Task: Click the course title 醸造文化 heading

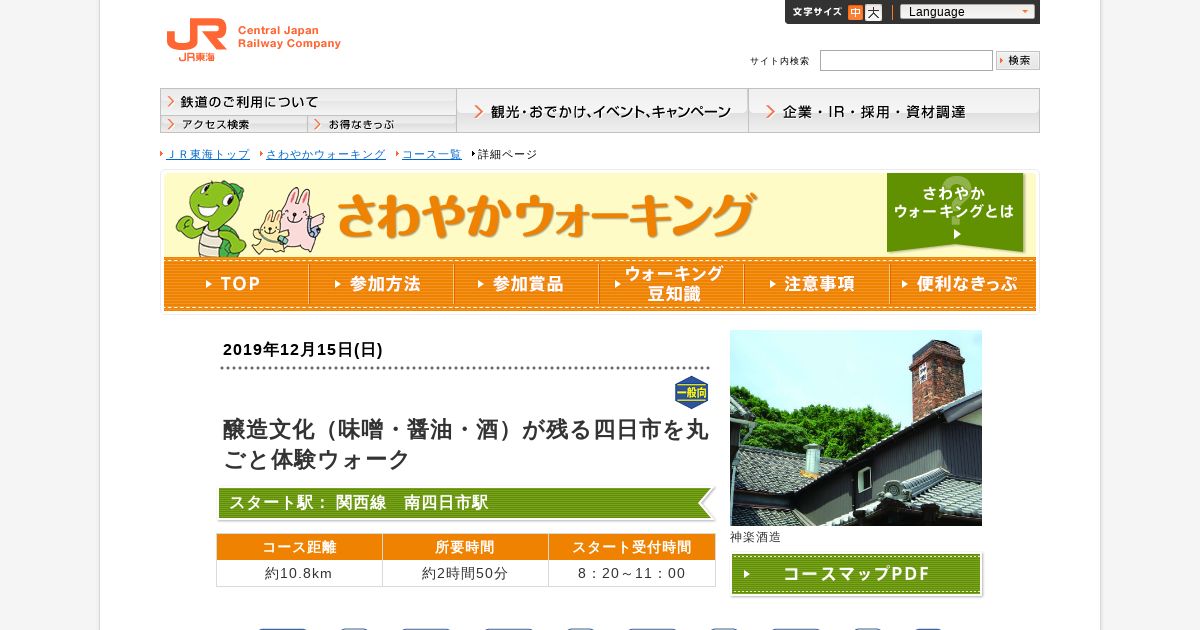Action: [x=466, y=445]
